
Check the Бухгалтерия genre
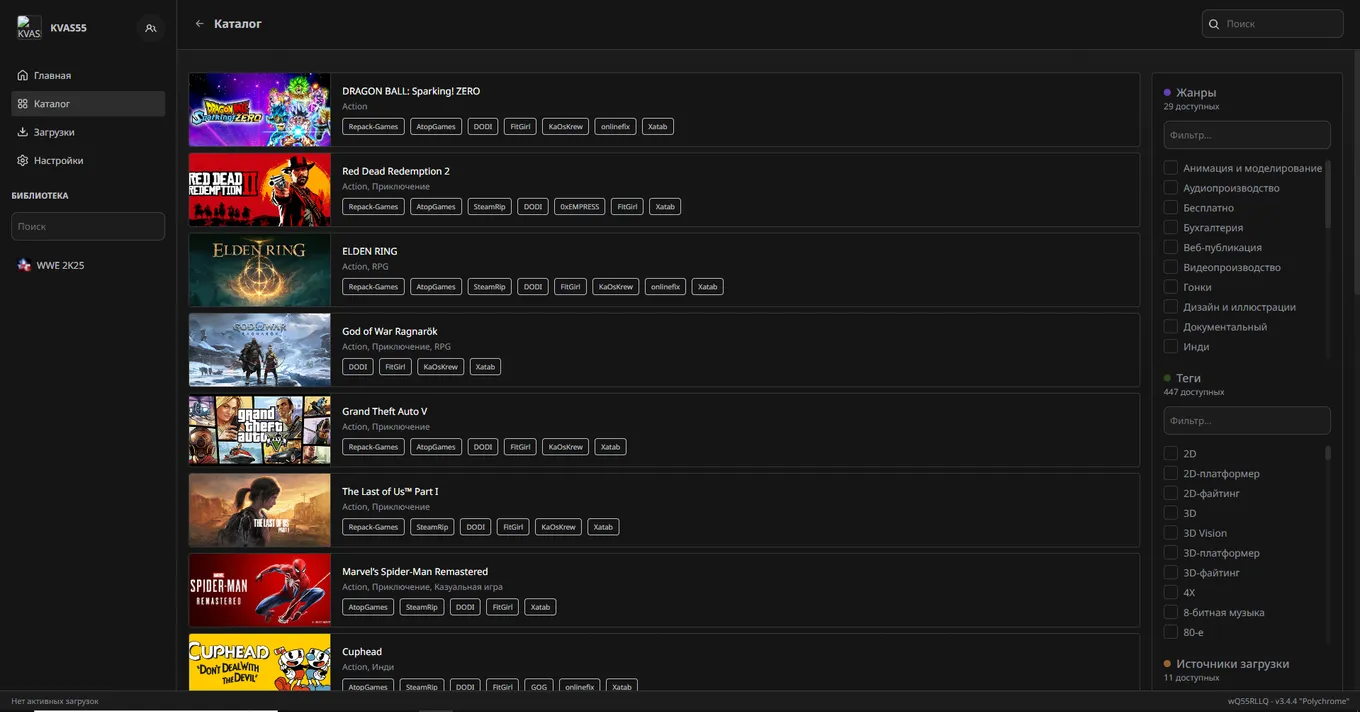[x=1170, y=228]
